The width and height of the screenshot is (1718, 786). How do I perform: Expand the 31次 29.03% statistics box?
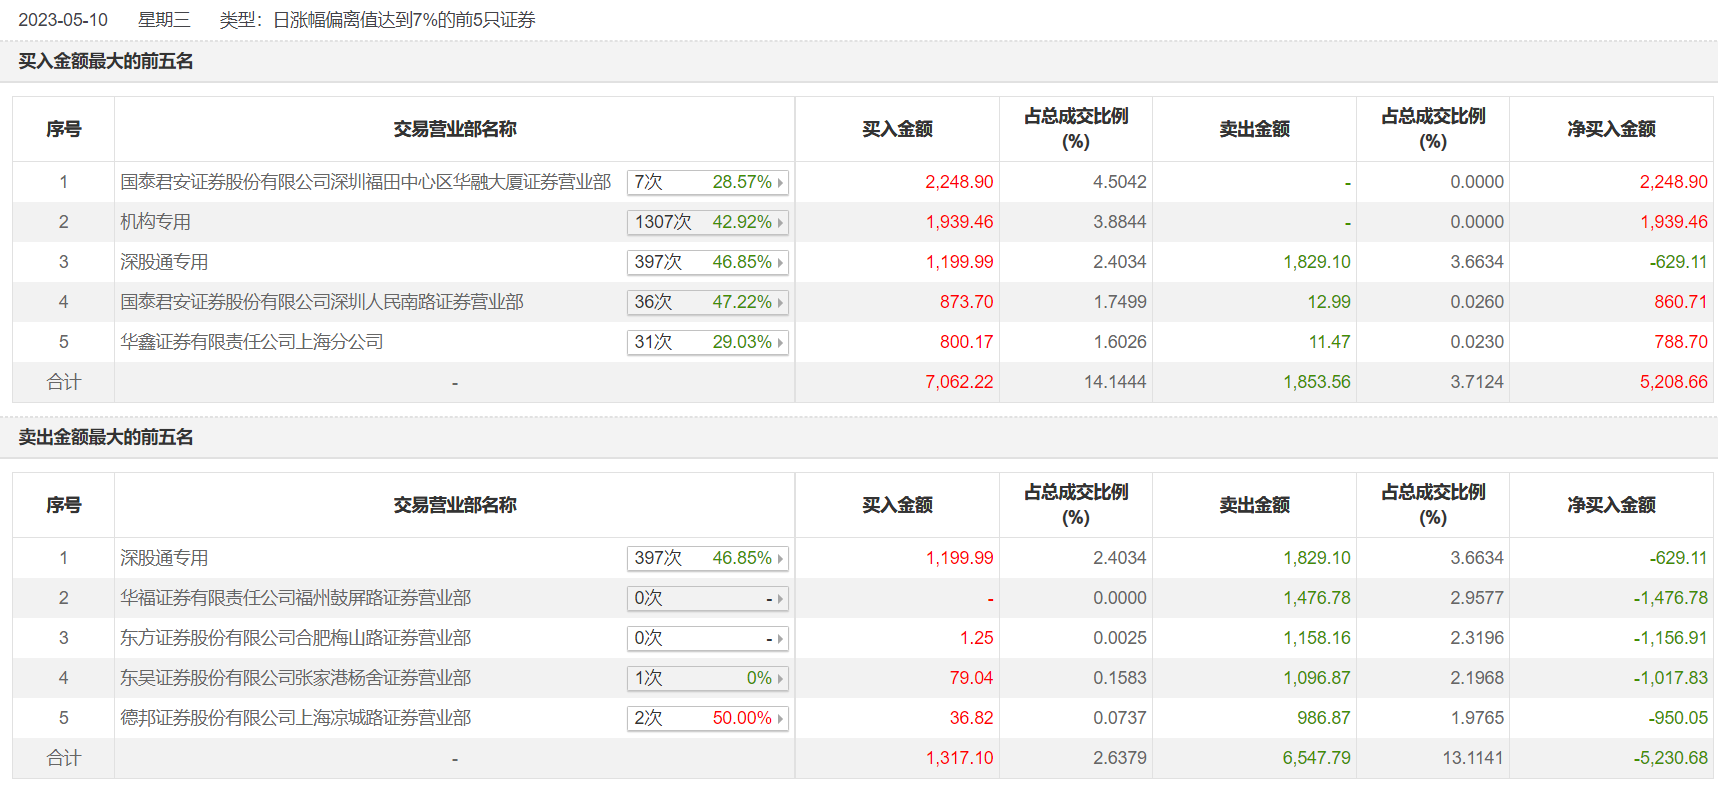(707, 342)
